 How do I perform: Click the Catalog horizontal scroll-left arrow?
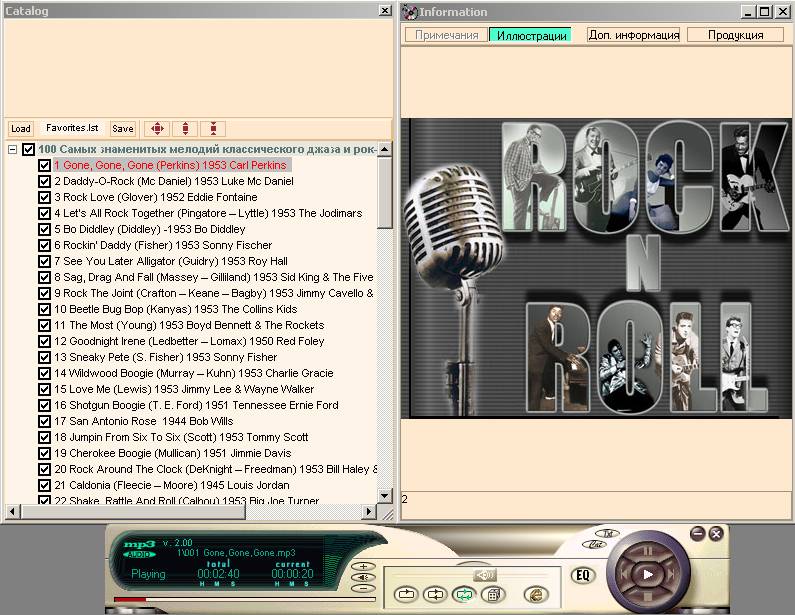tap(12, 512)
